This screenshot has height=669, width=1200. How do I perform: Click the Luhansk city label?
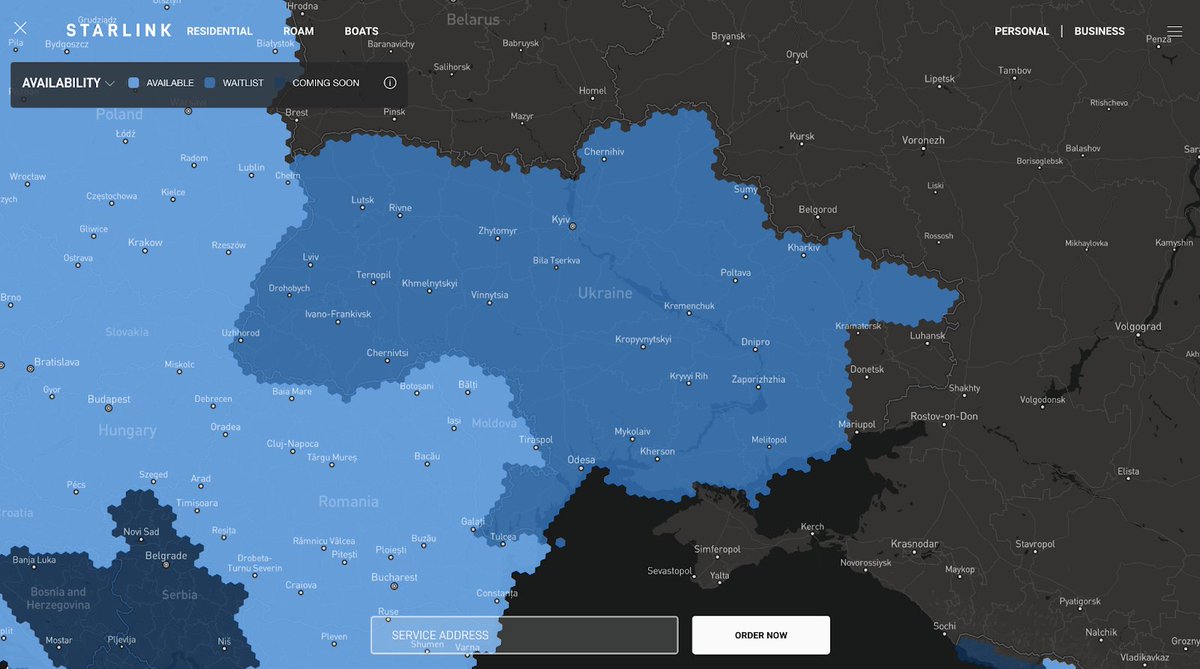pos(927,335)
